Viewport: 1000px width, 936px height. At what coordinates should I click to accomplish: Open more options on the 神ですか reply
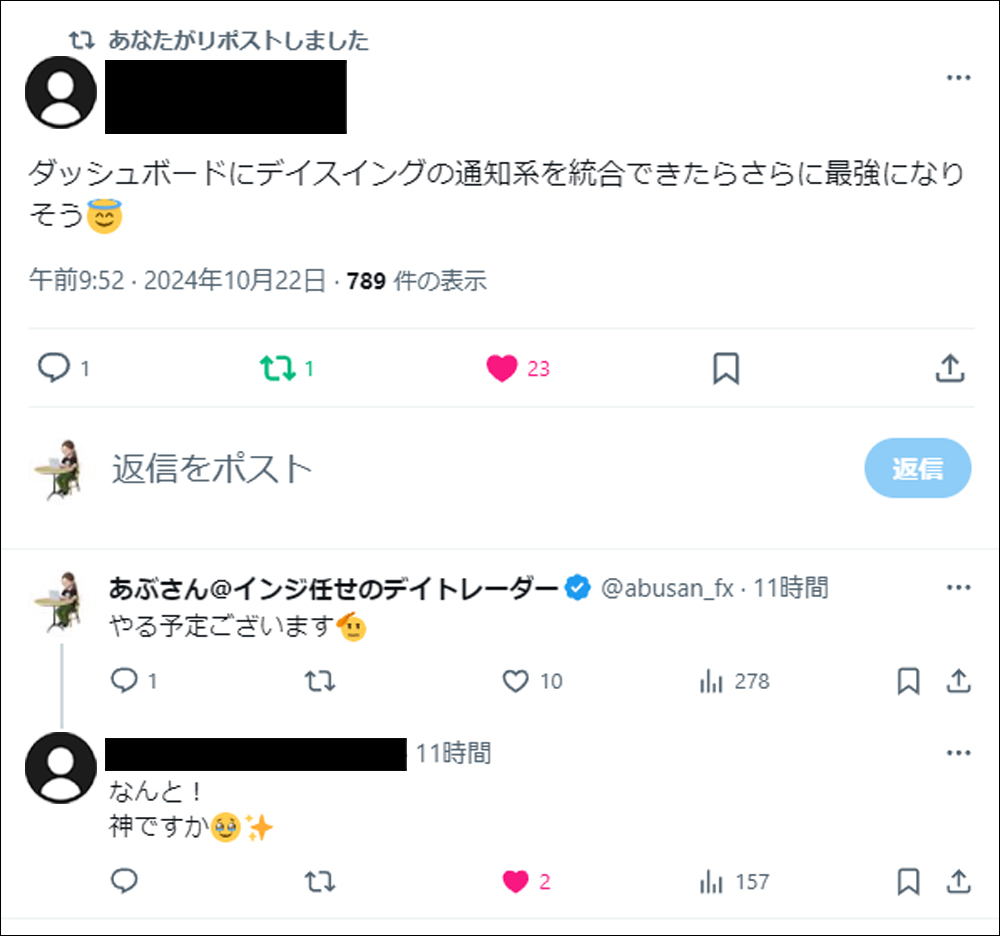(958, 752)
